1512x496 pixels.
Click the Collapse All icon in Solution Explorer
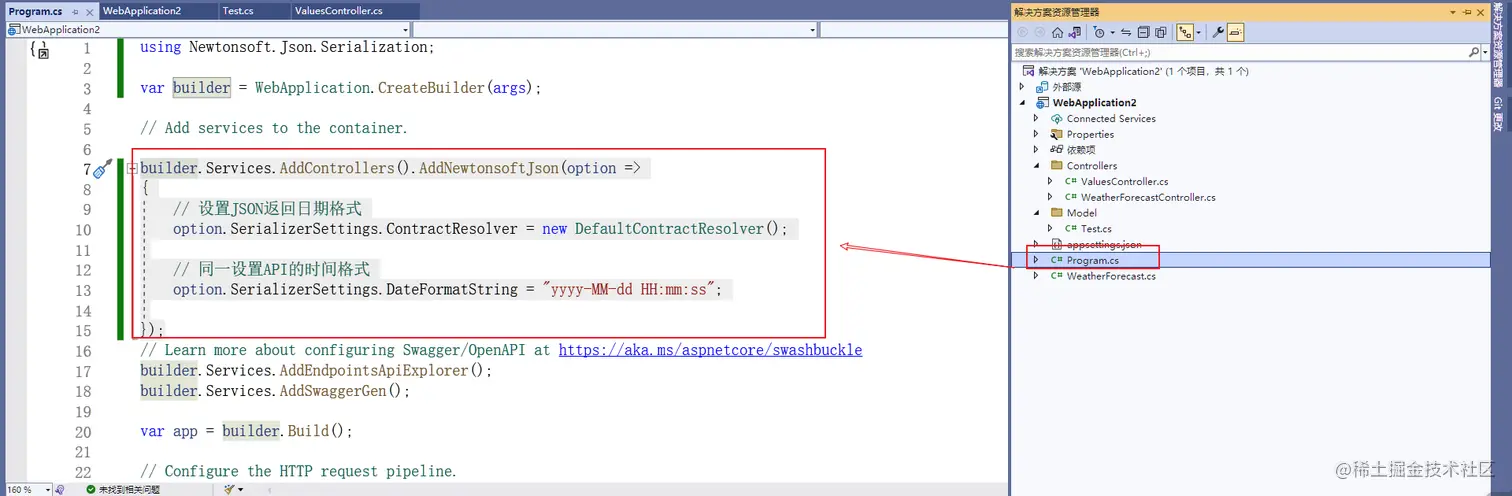(x=1144, y=32)
